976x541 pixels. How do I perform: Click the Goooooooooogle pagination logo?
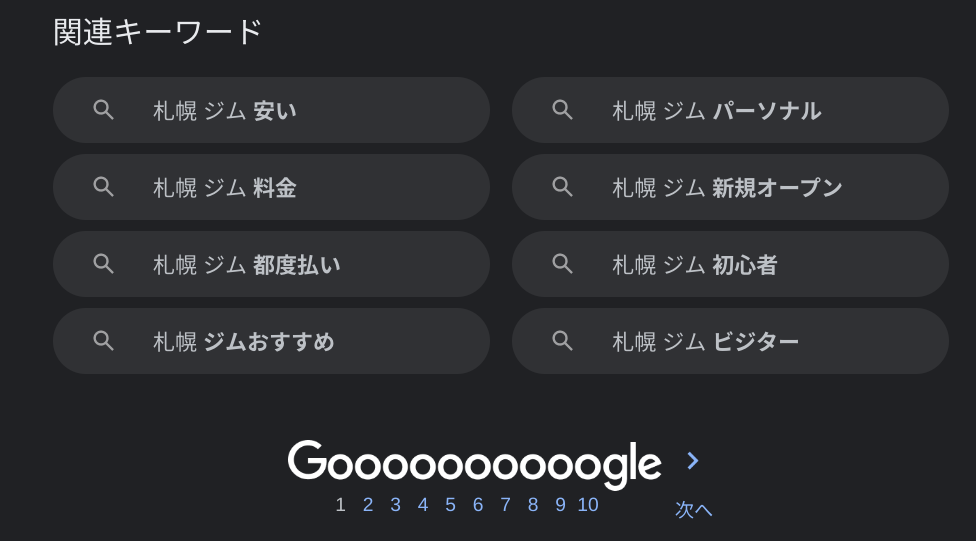point(474,463)
